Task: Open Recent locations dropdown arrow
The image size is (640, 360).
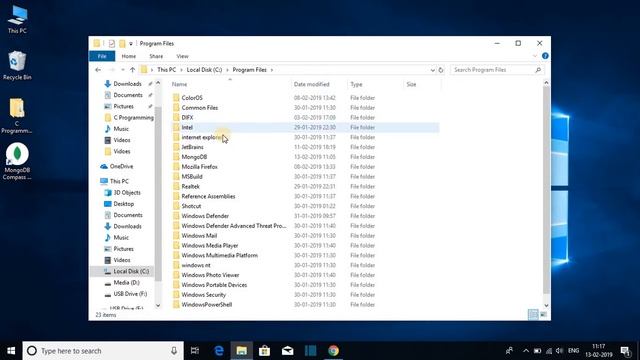Action: tap(122, 70)
